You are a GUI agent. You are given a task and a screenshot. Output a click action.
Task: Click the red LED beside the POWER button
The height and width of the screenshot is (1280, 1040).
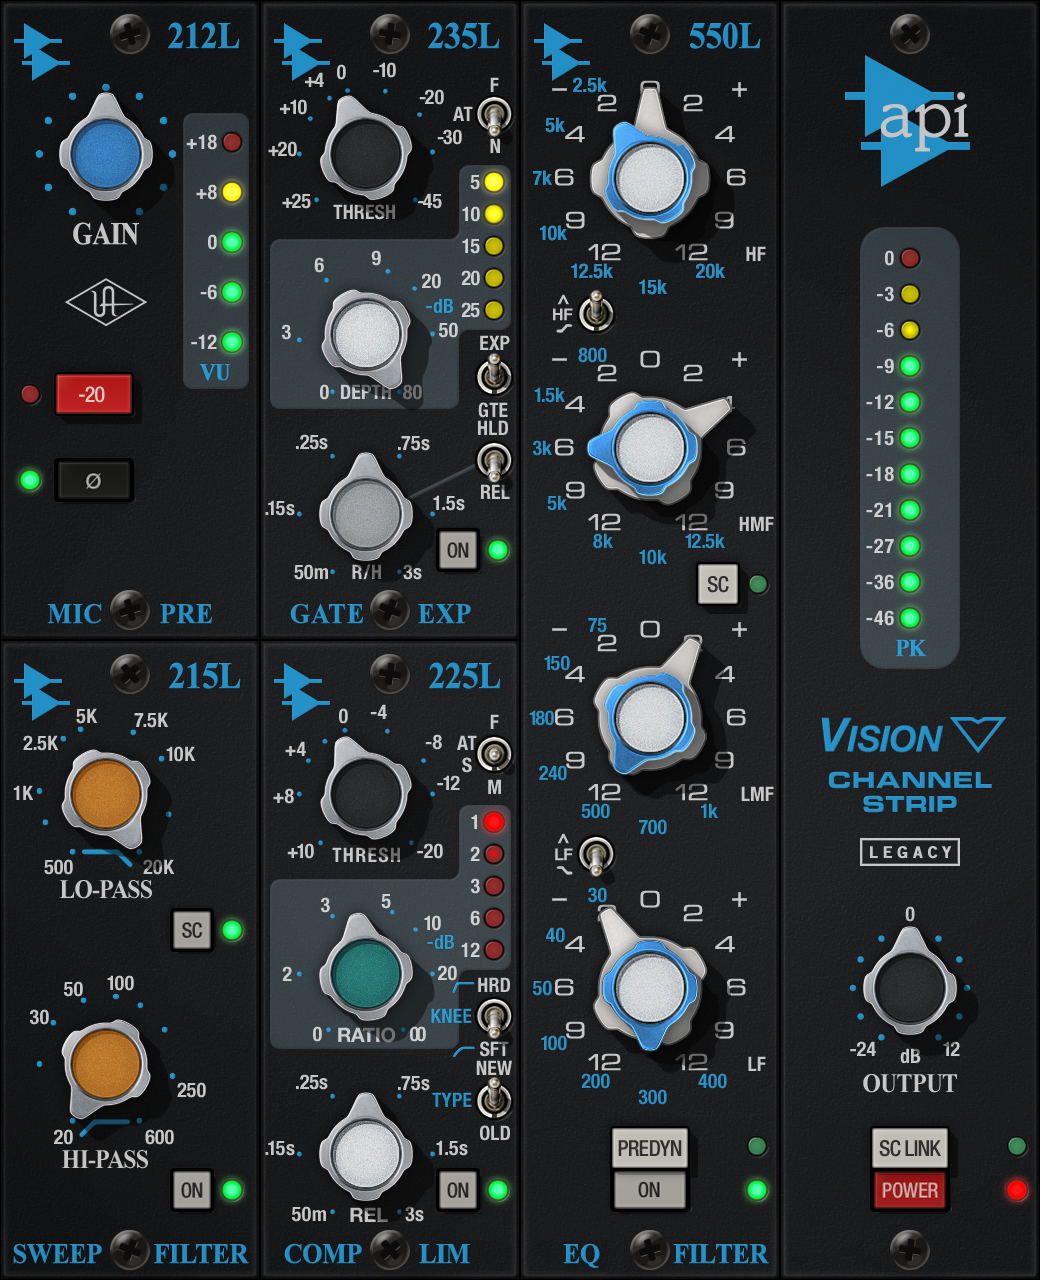(x=1017, y=1190)
